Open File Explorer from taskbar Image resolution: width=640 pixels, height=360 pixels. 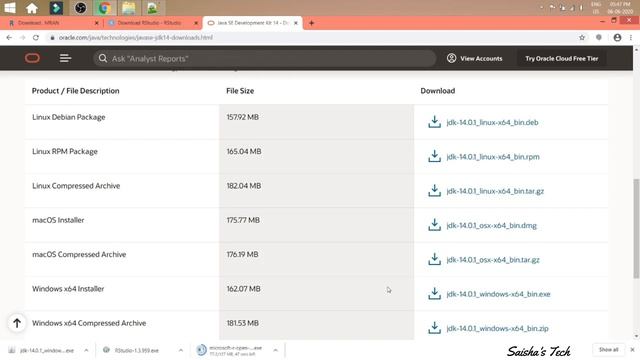pos(128,8)
